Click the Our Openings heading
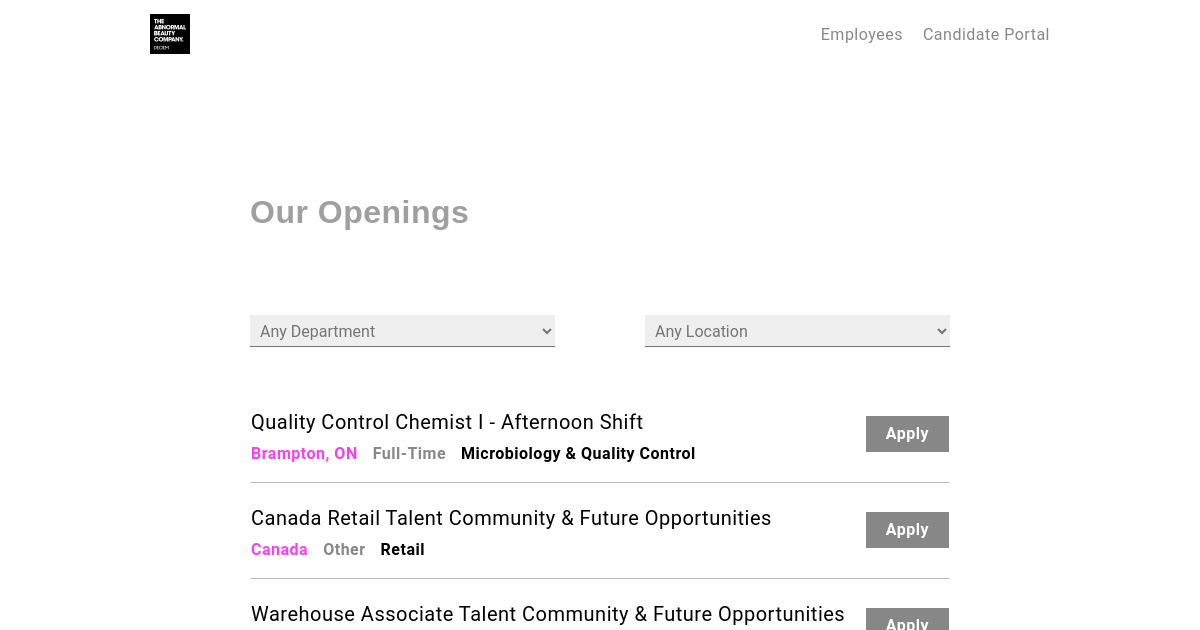The width and height of the screenshot is (1200, 630). (359, 212)
